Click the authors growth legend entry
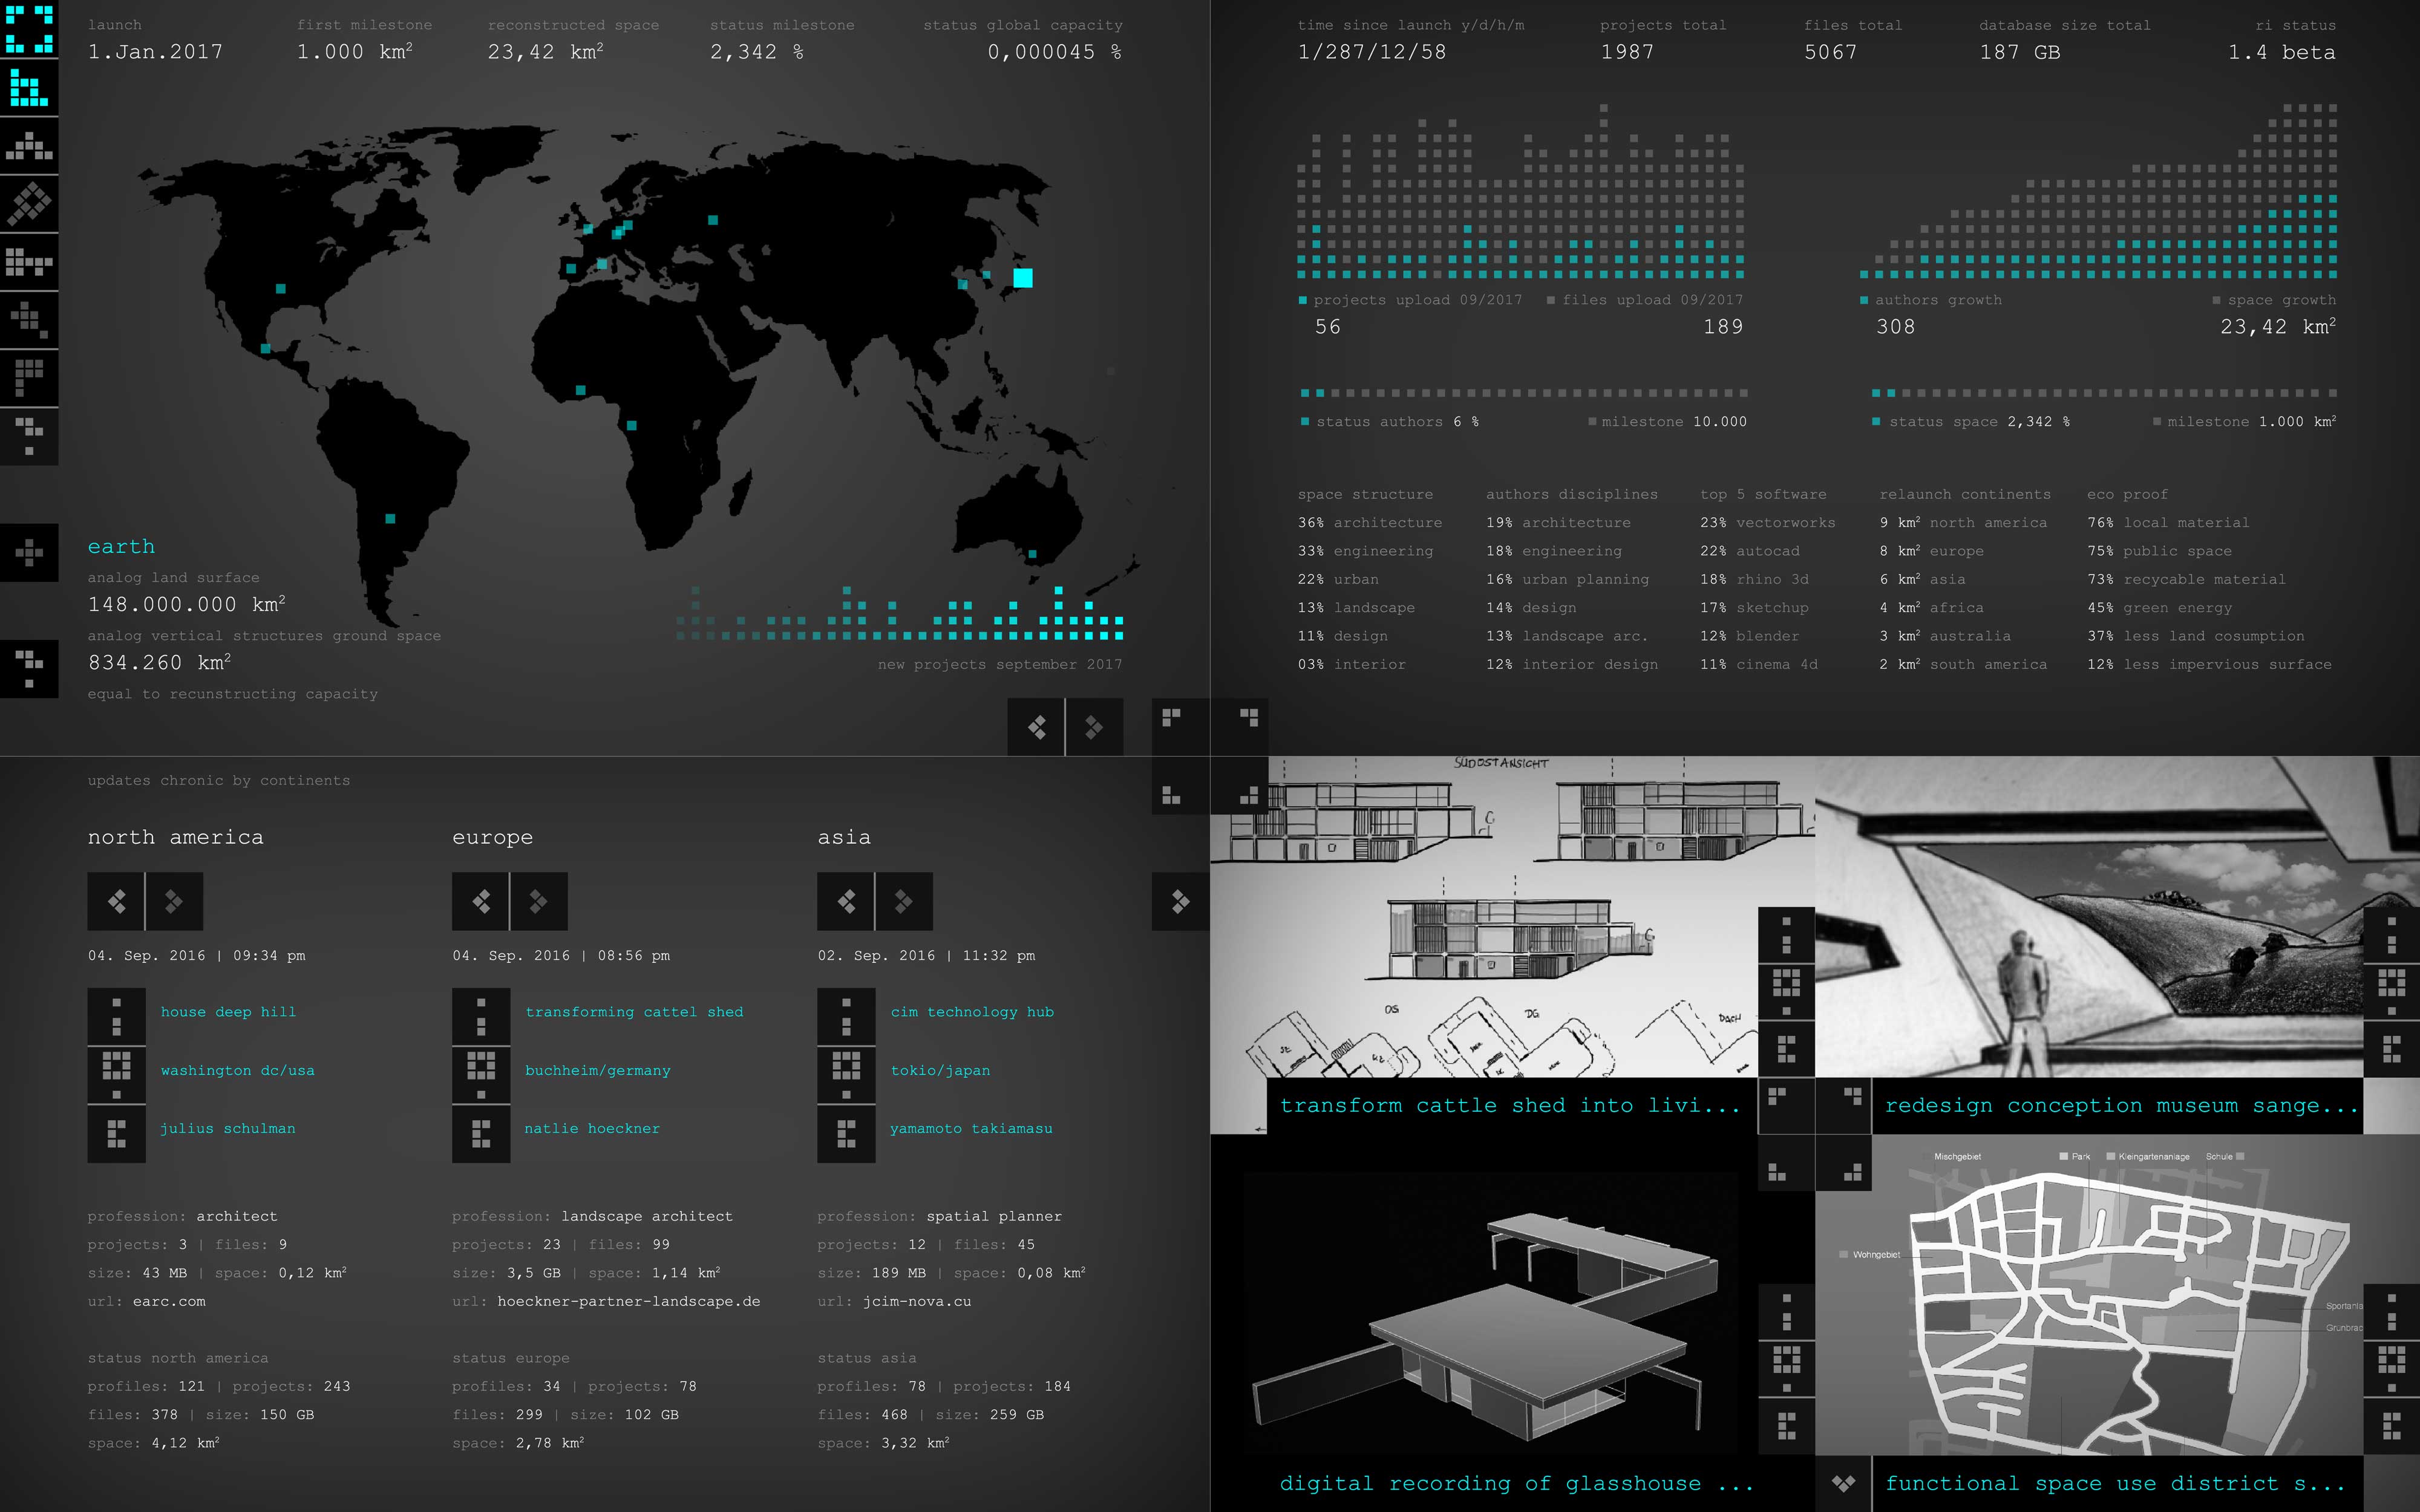 1931,300
